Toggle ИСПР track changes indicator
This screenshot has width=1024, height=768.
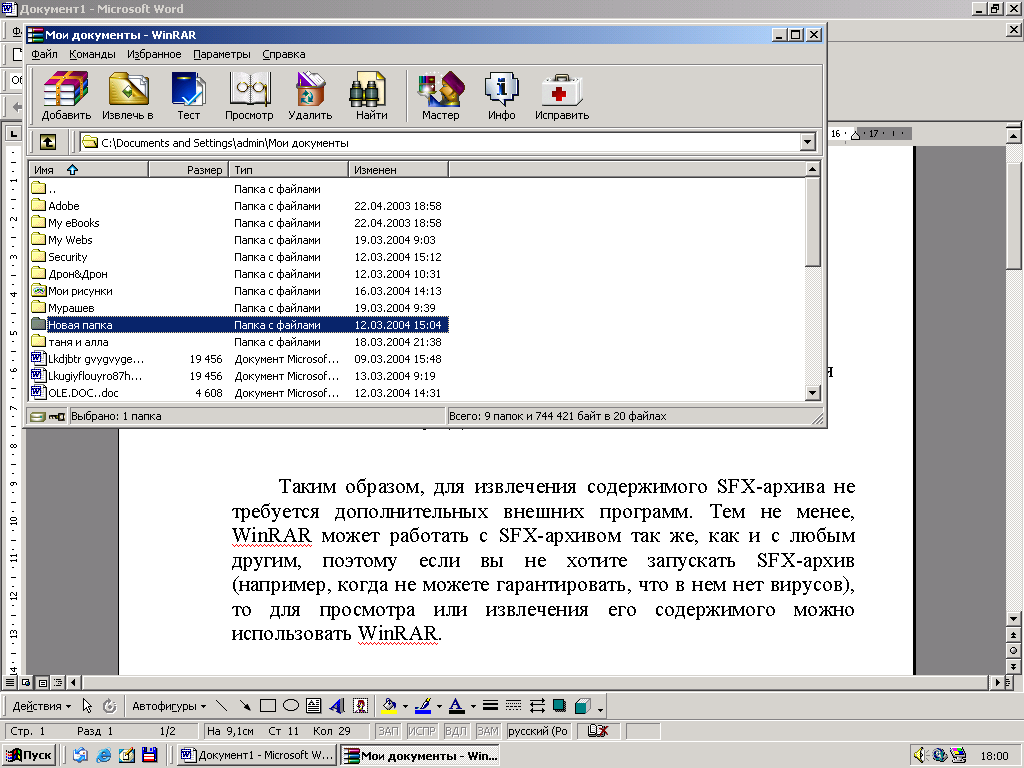point(422,731)
